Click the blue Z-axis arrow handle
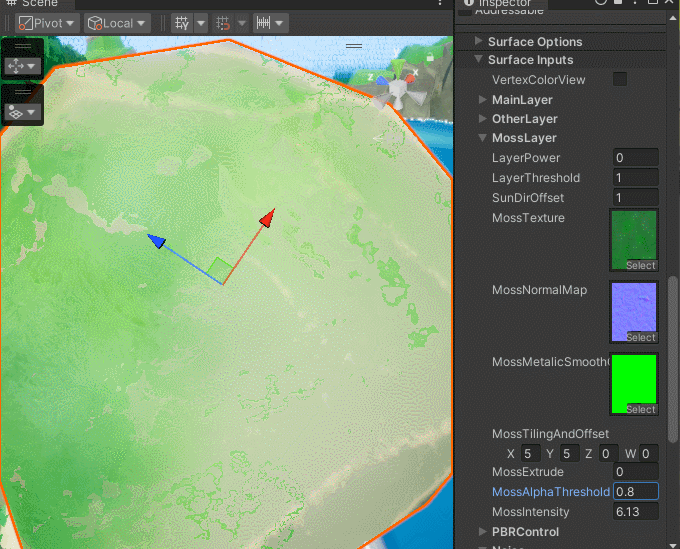Screen dimensions: 680x549 point(157,241)
